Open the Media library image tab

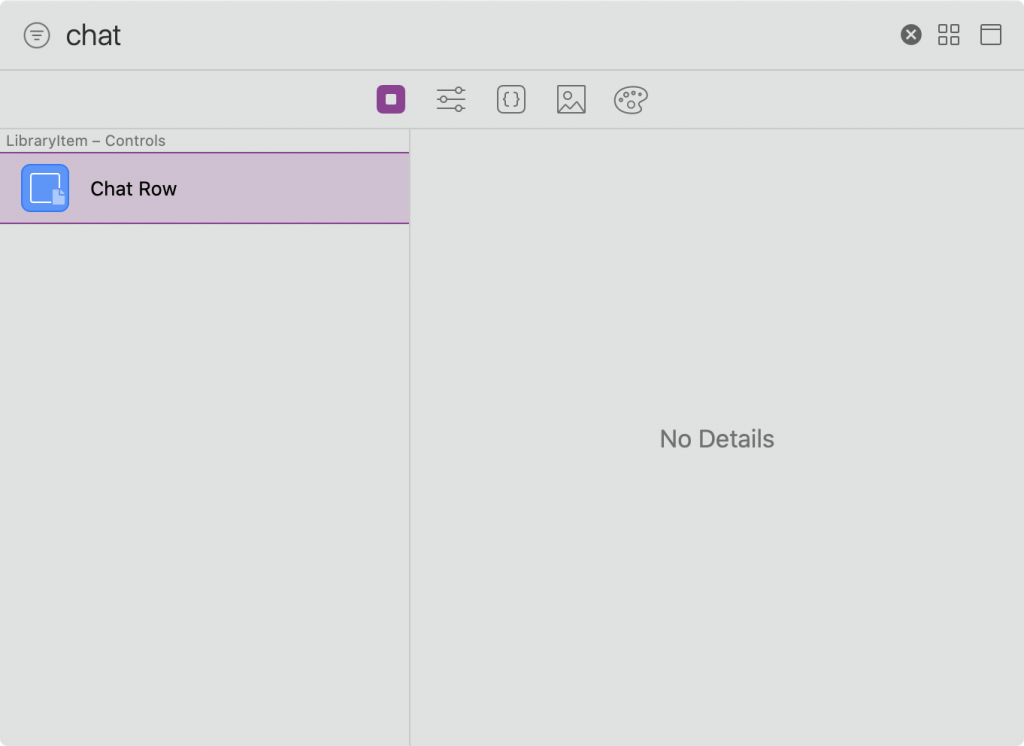coord(571,99)
